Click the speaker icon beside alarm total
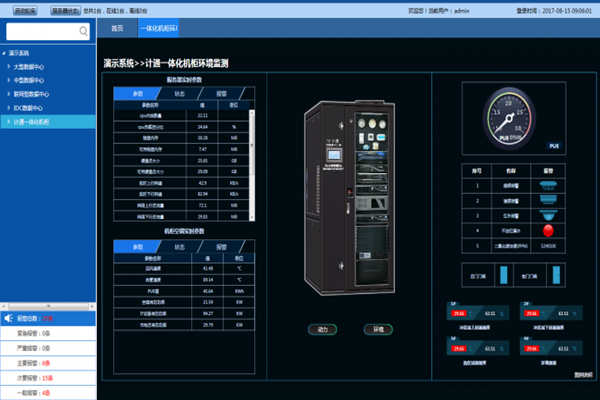This screenshot has width=600, height=400. pyautogui.click(x=9, y=318)
